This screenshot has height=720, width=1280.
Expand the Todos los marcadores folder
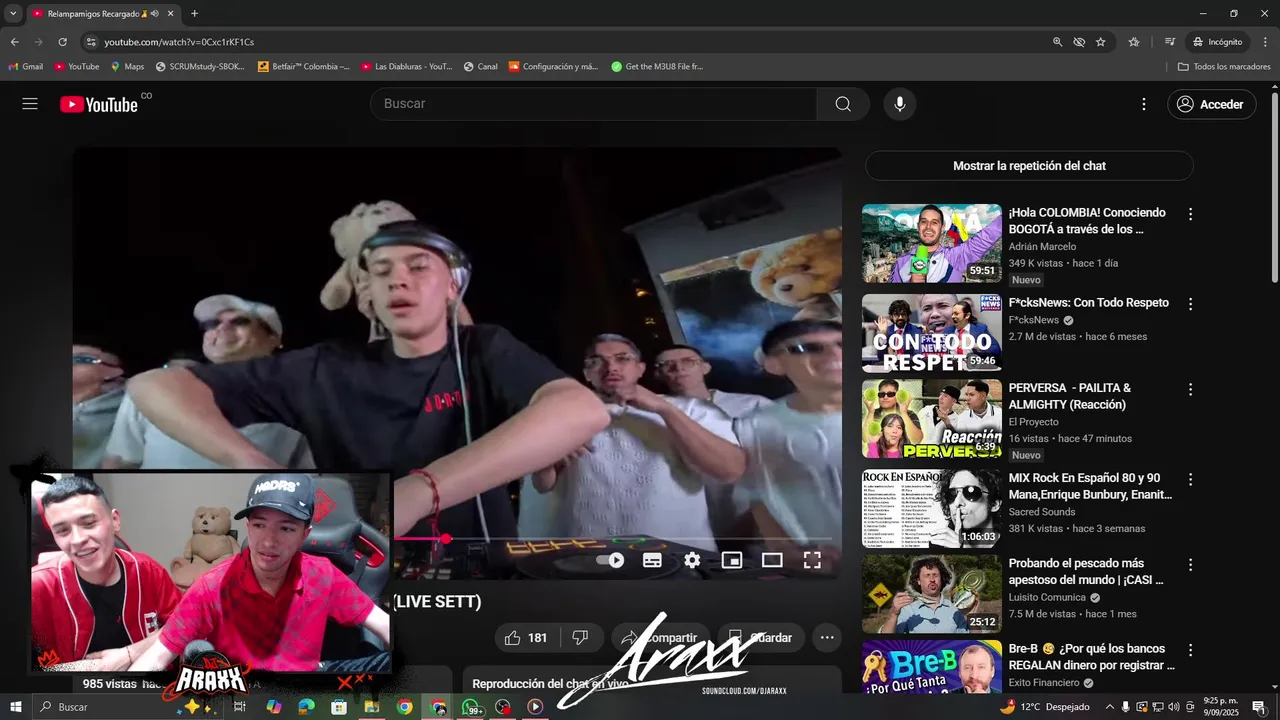click(x=1224, y=67)
